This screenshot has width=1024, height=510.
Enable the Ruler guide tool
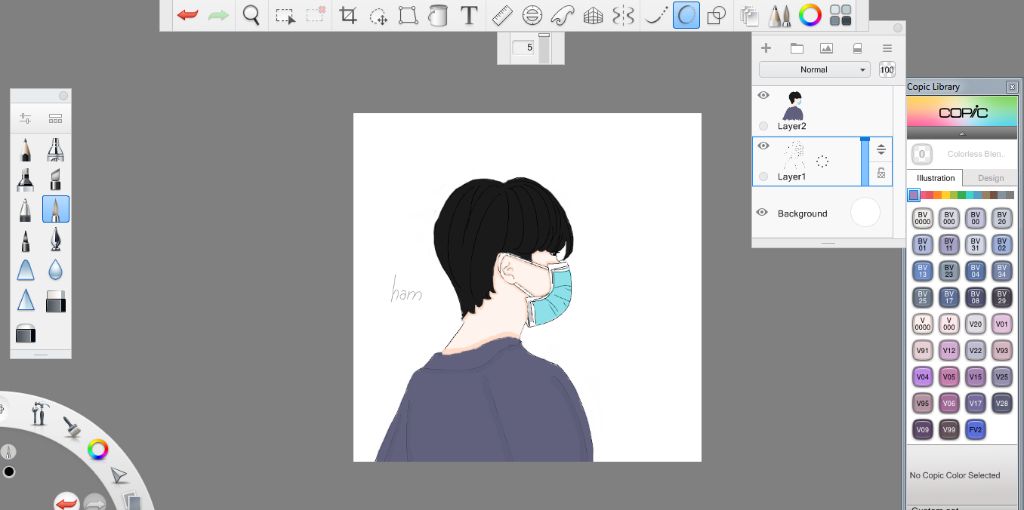pyautogui.click(x=502, y=15)
